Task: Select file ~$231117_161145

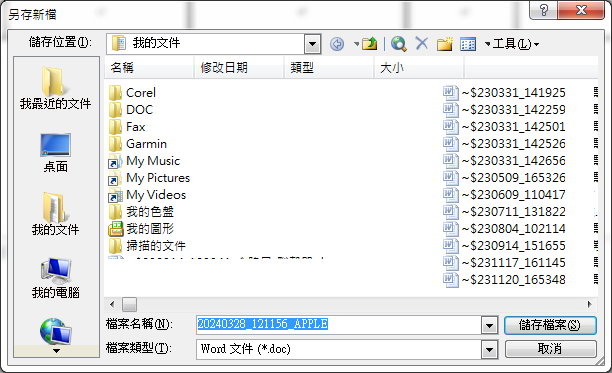Action: [504, 263]
